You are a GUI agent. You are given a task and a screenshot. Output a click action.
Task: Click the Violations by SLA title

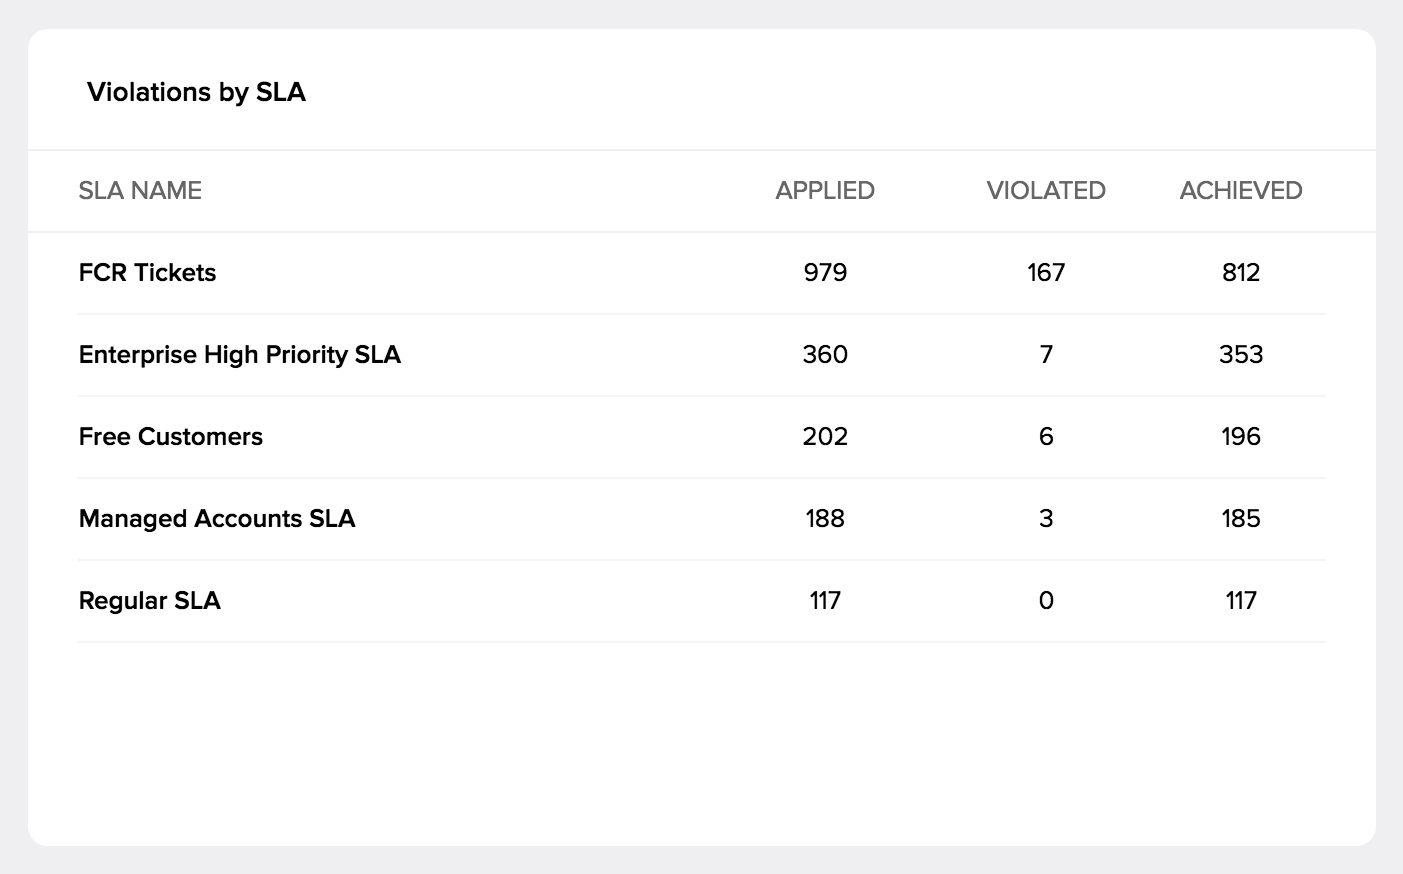point(196,92)
